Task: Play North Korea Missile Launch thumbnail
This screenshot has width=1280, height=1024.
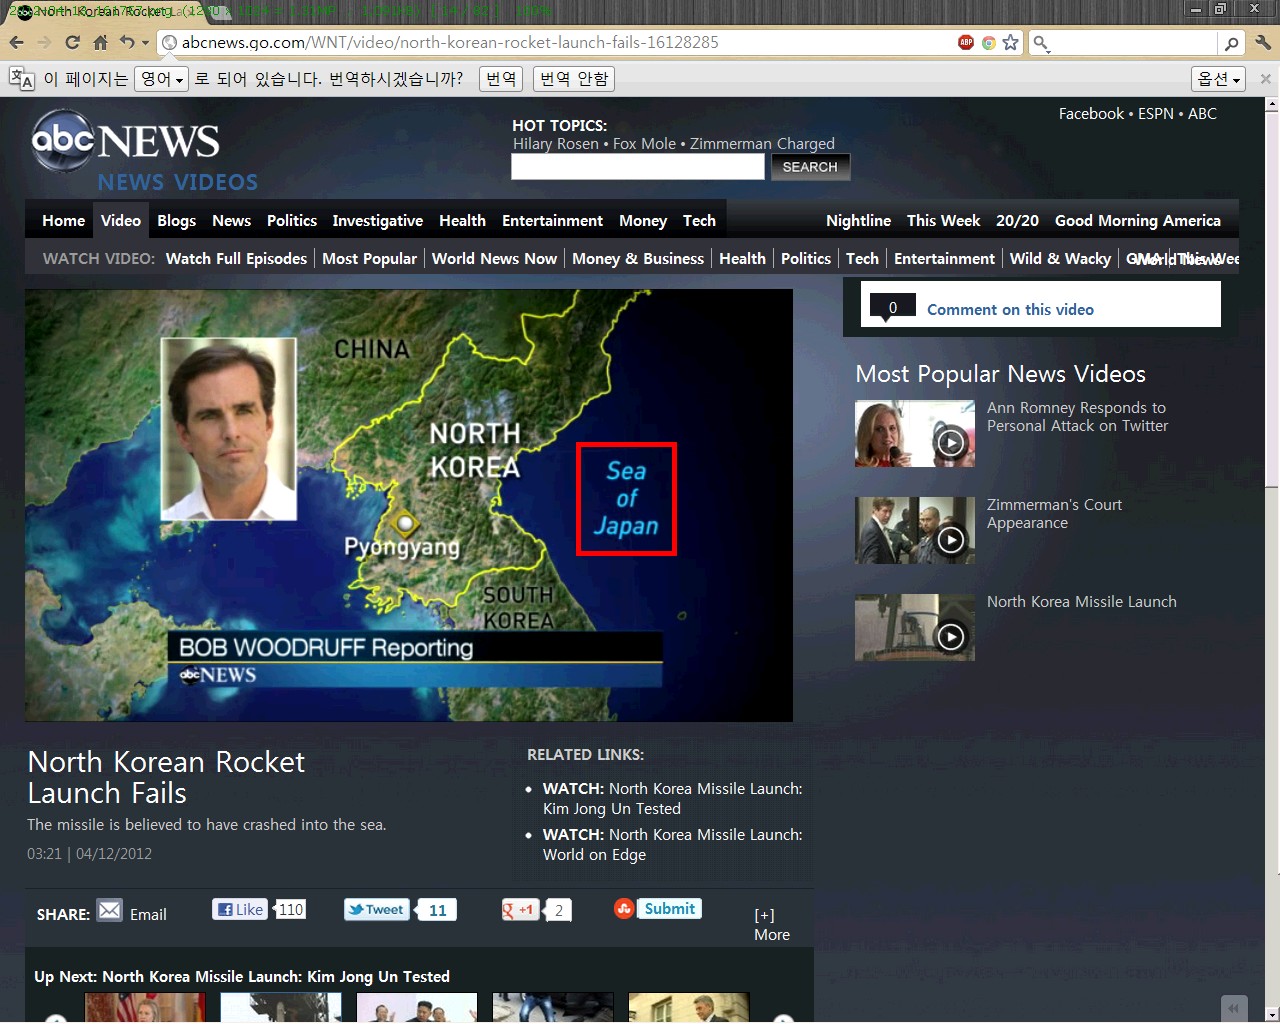Action: click(x=915, y=628)
